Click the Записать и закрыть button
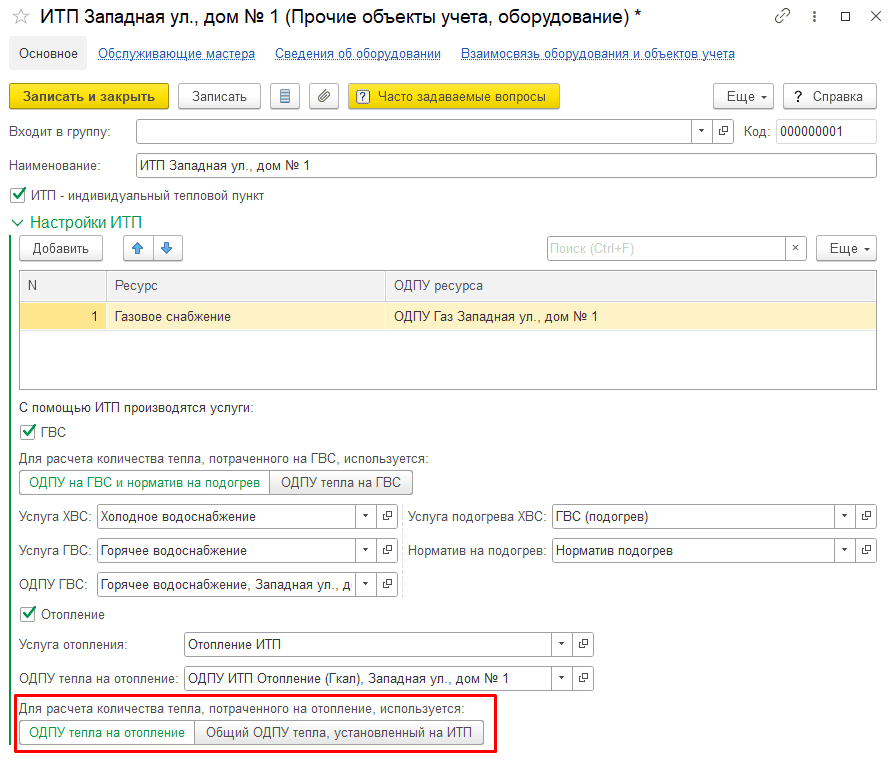Screen dimensions: 892x761 [89, 96]
